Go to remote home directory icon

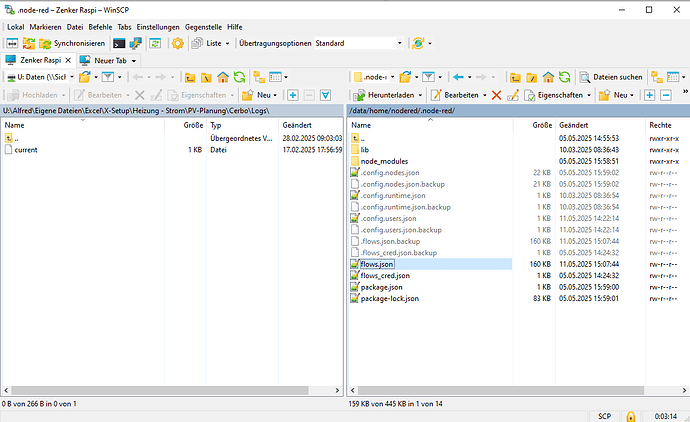[x=548, y=77]
